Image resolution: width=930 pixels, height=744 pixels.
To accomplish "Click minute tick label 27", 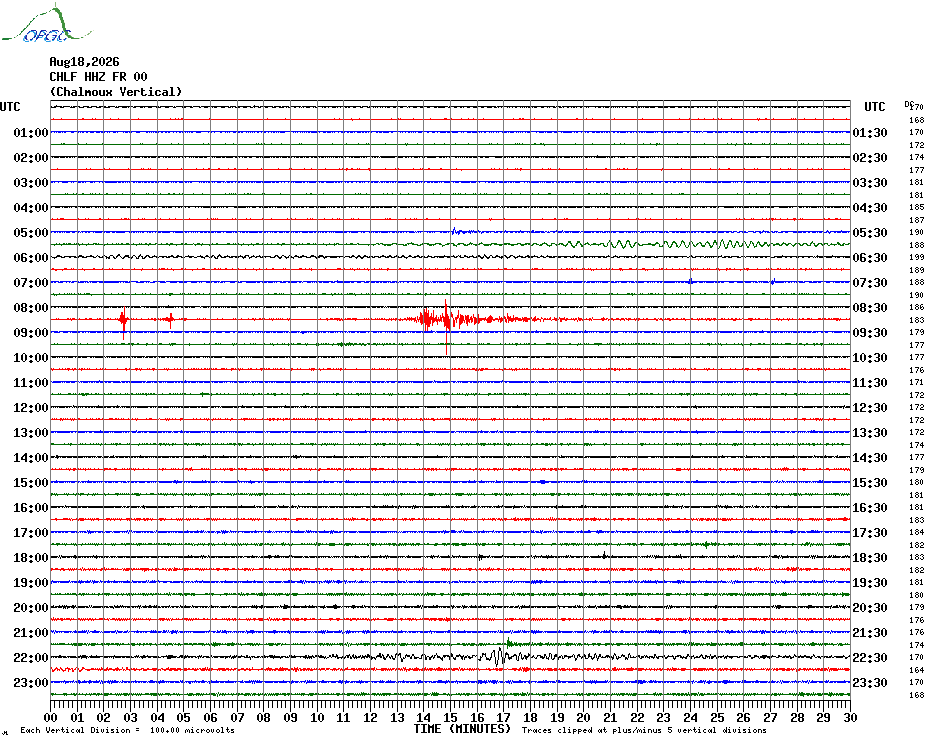I will (x=770, y=718).
